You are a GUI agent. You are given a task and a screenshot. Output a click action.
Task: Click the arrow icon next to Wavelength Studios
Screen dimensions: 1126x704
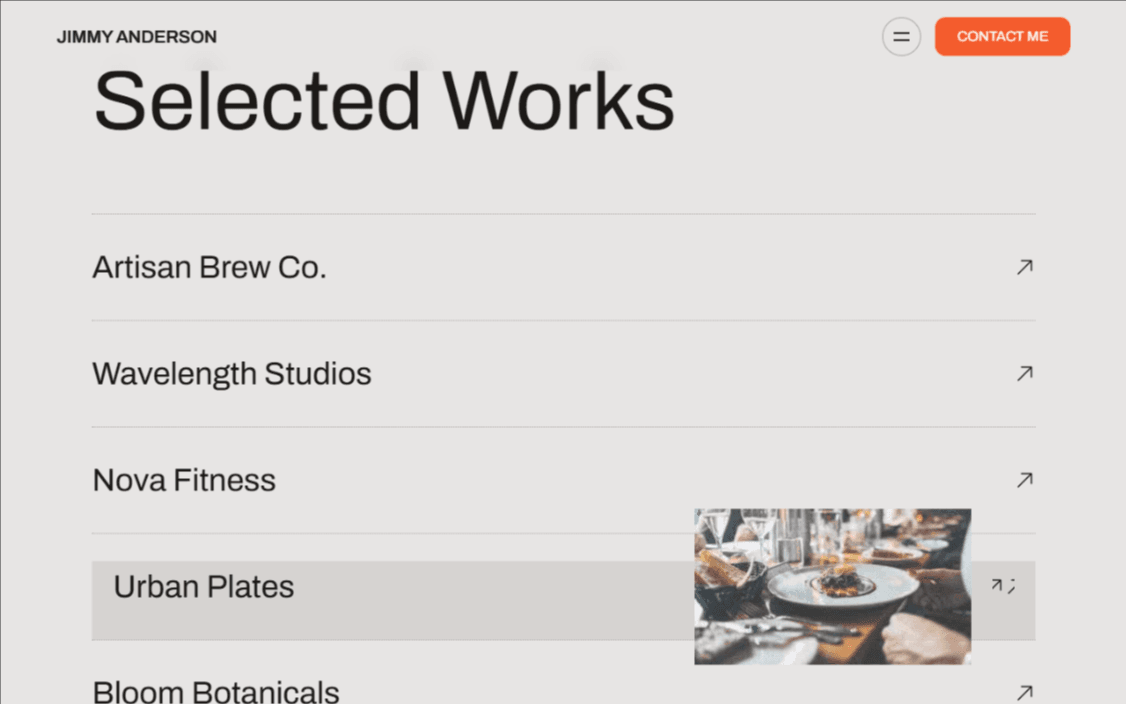(x=1023, y=373)
